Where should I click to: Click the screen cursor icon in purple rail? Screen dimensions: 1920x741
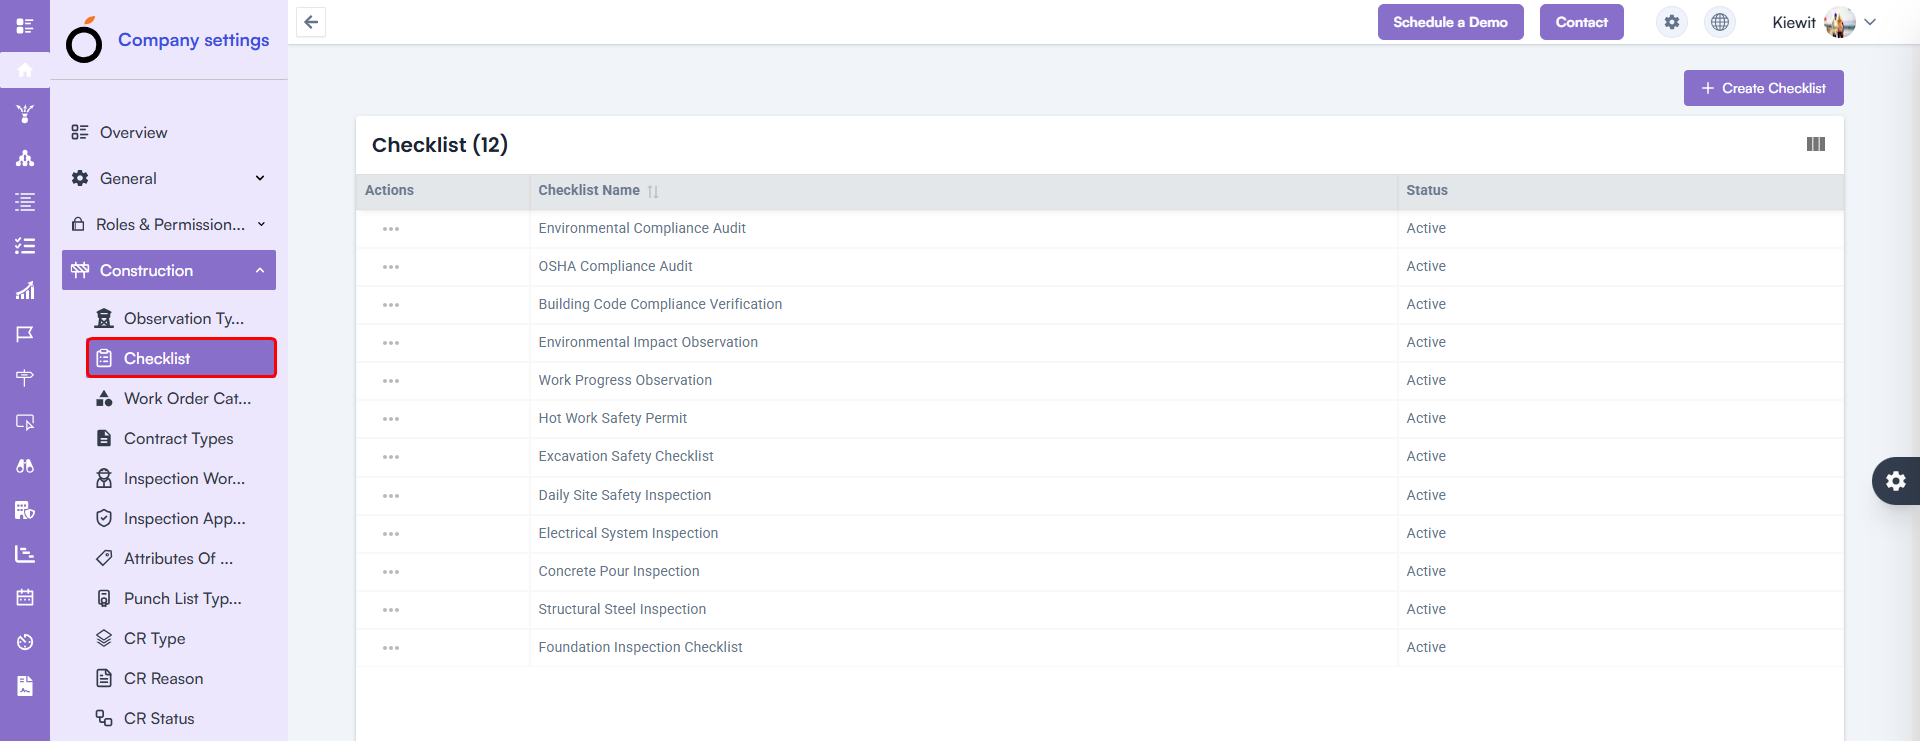(x=25, y=422)
